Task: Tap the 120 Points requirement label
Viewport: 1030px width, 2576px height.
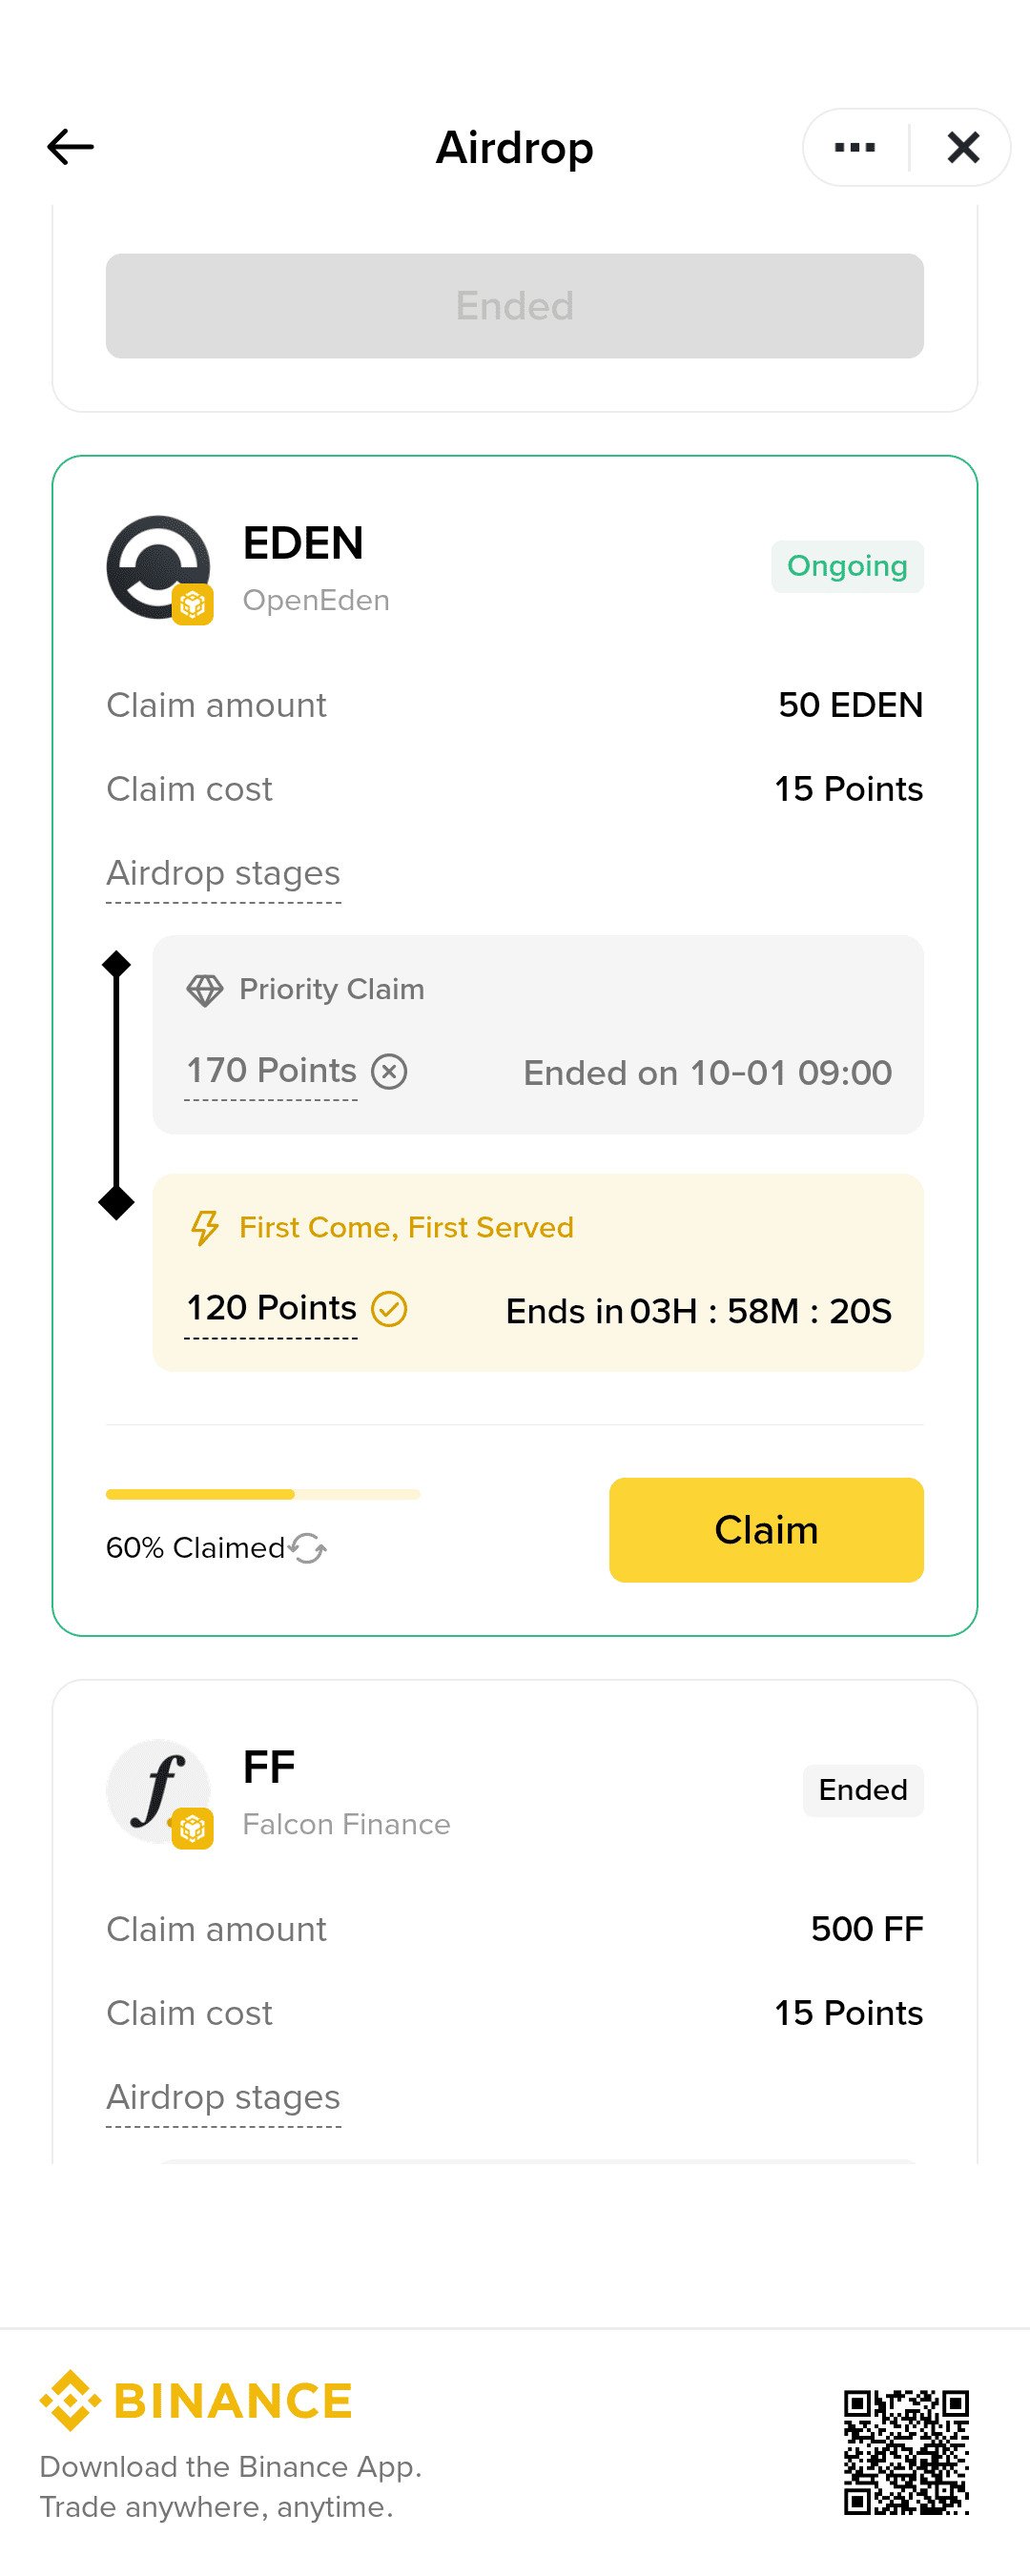Action: 271,1308
